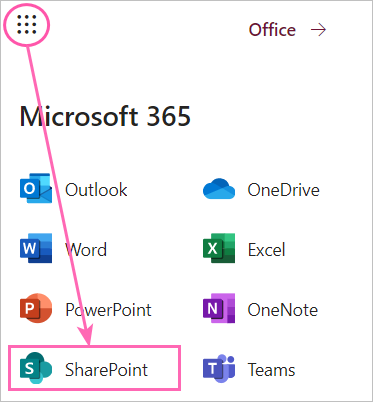Click the arrow next to Office
The height and width of the screenshot is (402, 373).
[318, 30]
